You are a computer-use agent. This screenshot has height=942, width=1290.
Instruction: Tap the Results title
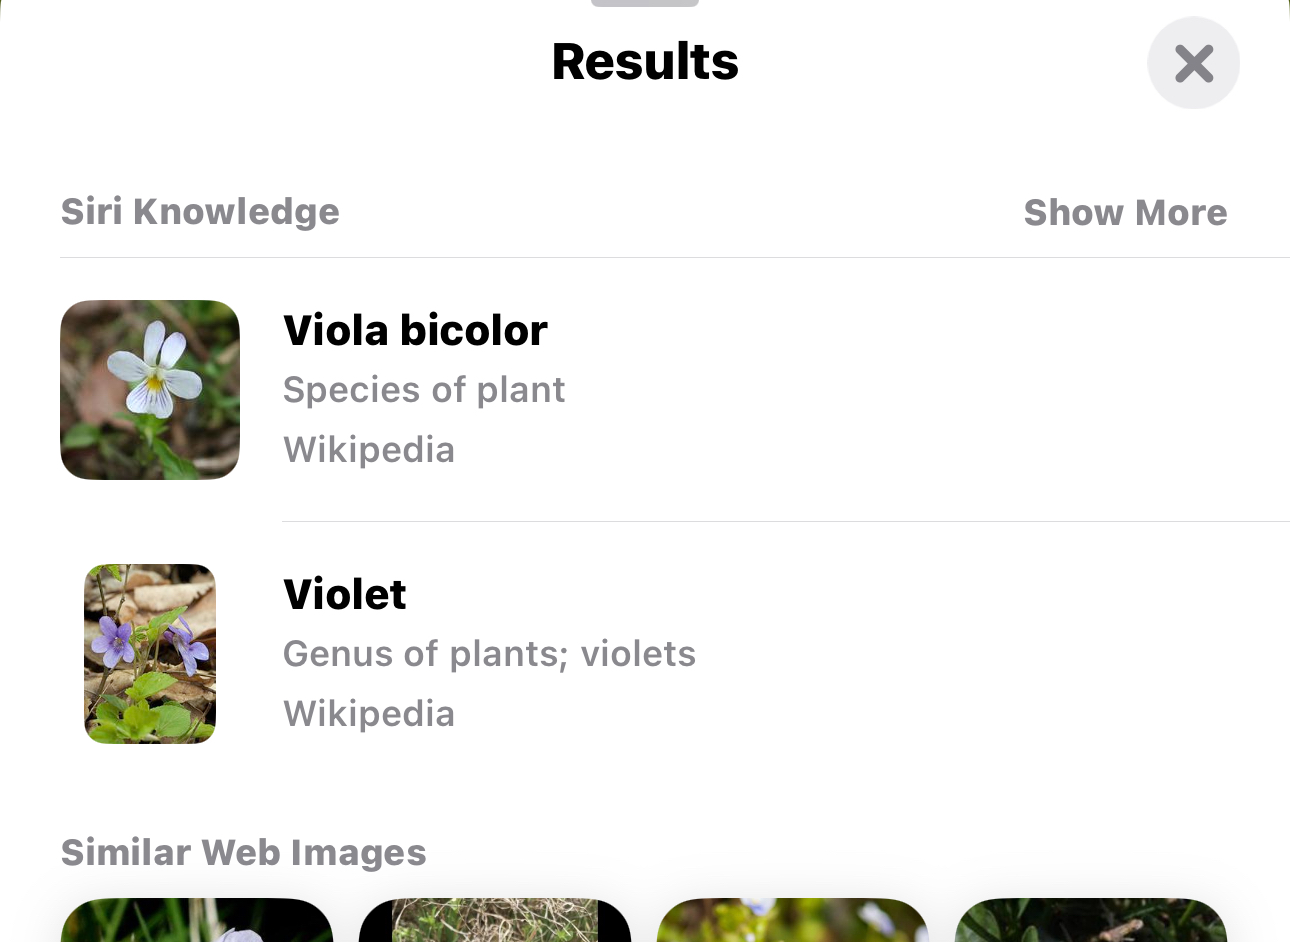tap(645, 62)
